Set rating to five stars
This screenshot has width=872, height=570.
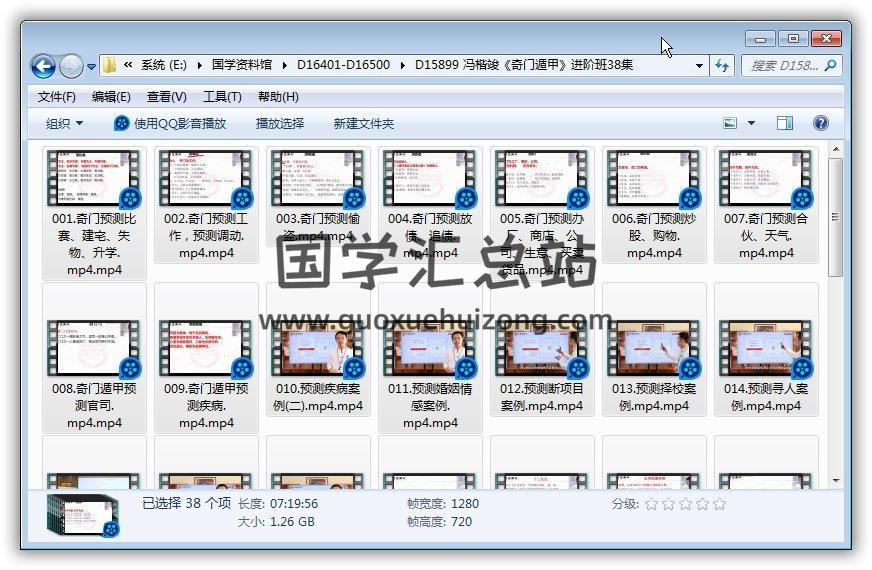click(x=719, y=504)
